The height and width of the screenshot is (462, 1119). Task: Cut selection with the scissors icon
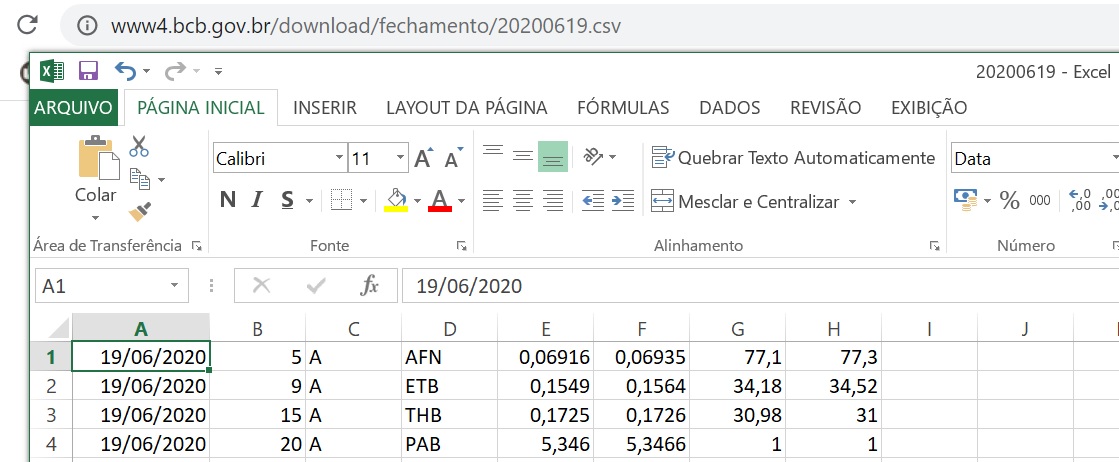pos(139,146)
